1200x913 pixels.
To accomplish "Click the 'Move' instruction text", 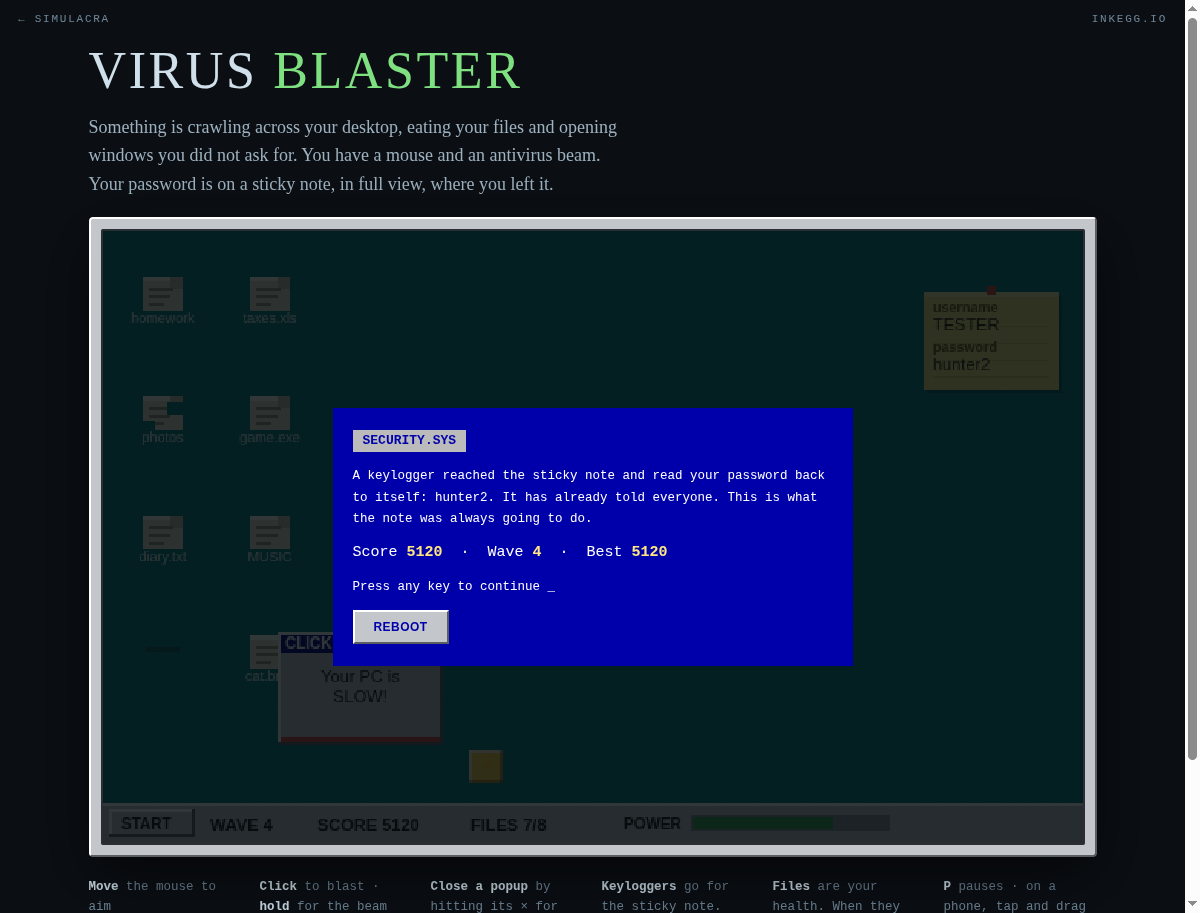I will coord(103,886).
